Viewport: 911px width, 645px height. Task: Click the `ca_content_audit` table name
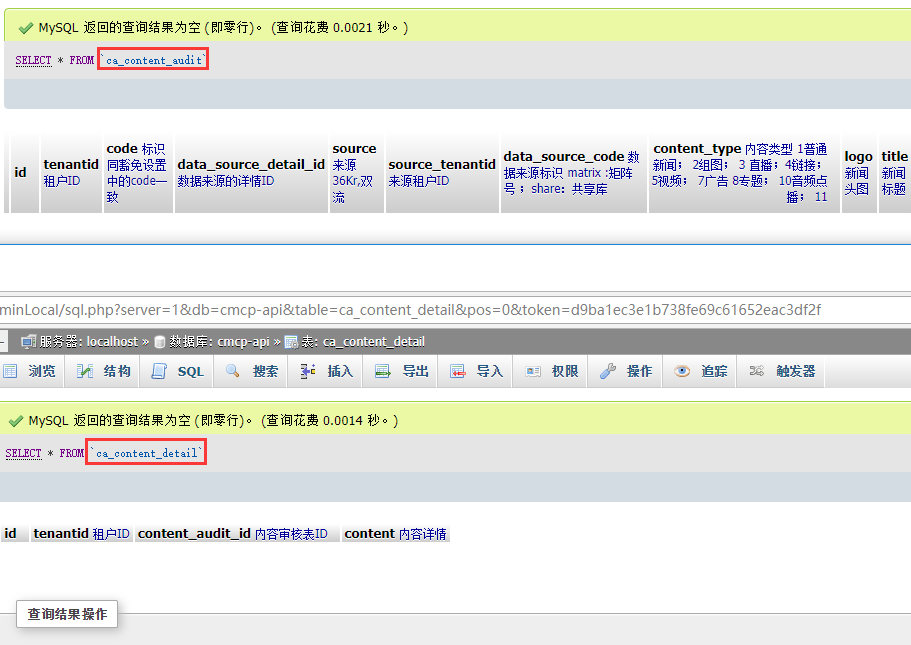153,60
